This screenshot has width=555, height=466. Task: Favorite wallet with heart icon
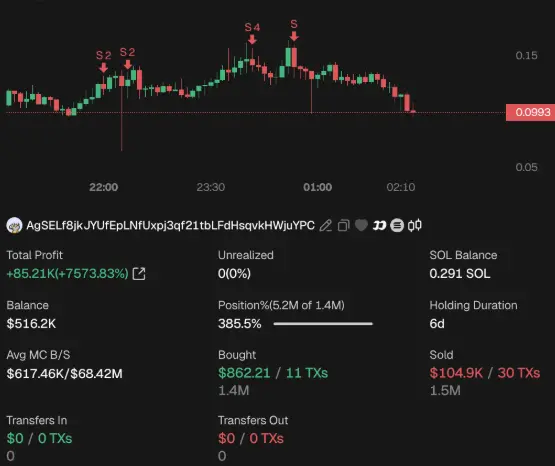point(361,225)
